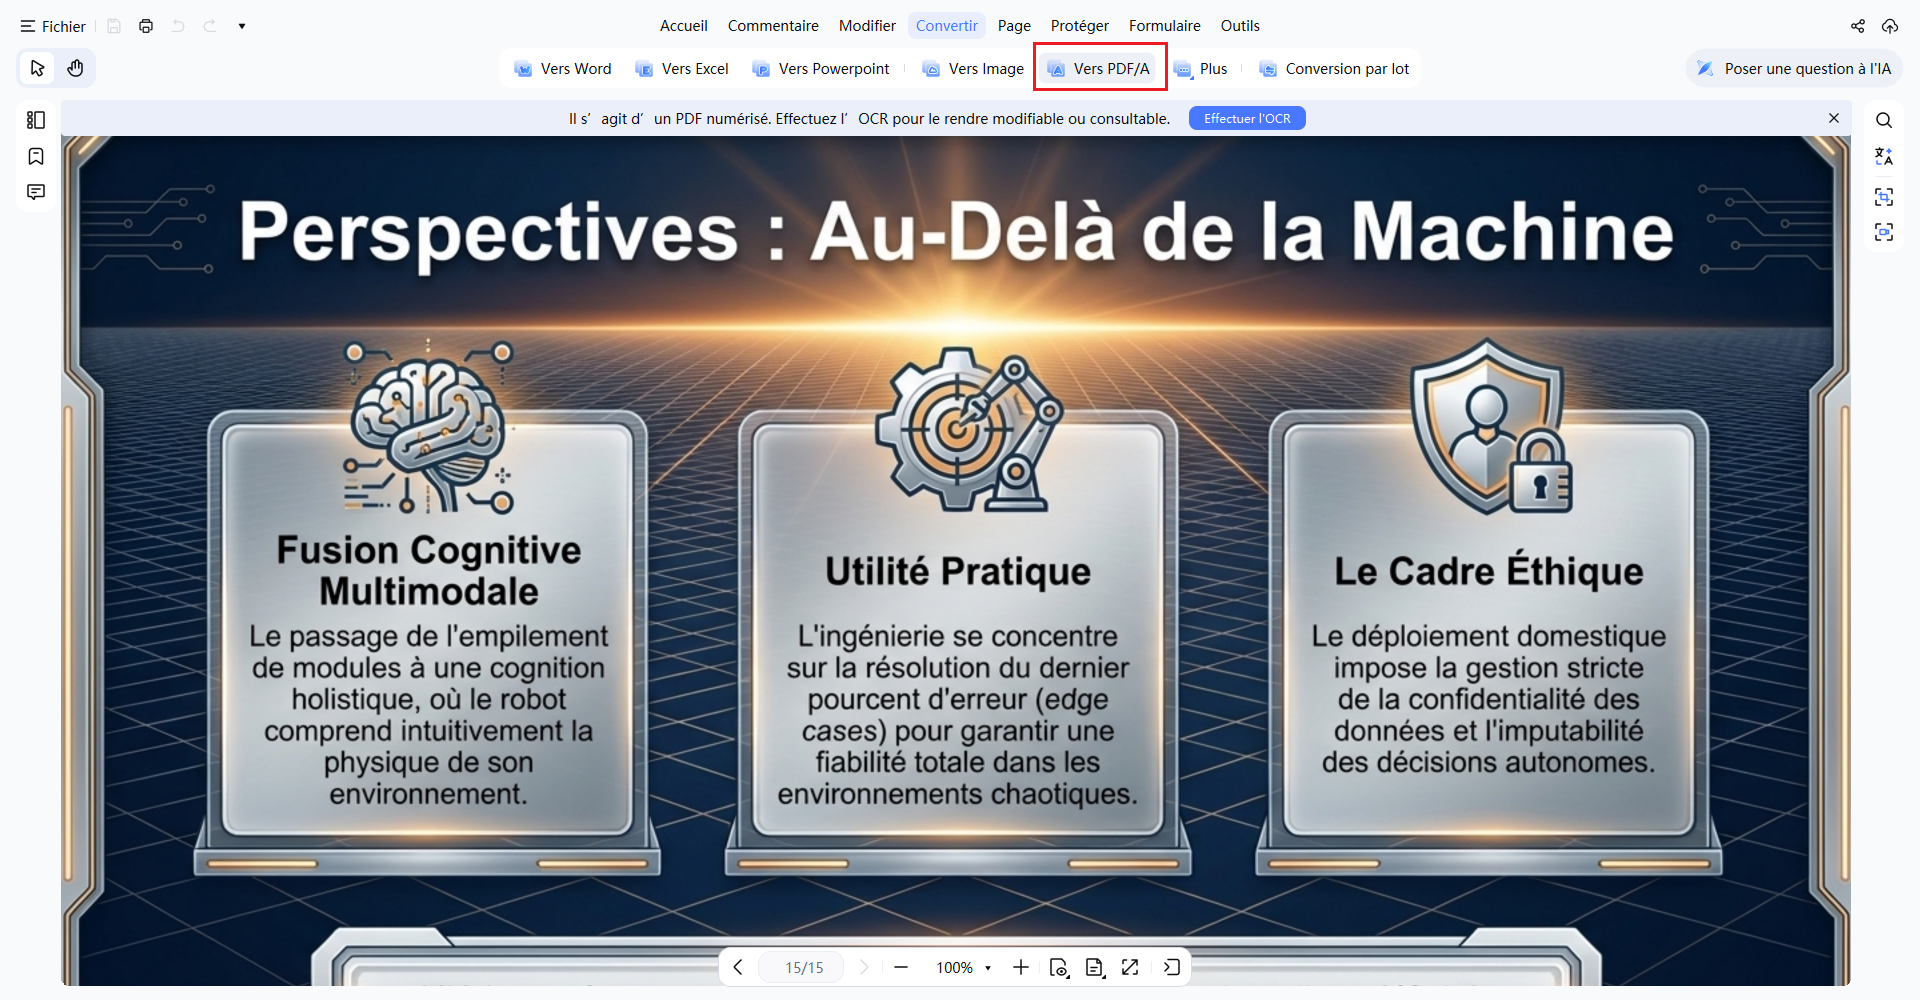Viewport: 1920px width, 1000px height.
Task: Zoom out with the minus button
Action: [x=901, y=967]
